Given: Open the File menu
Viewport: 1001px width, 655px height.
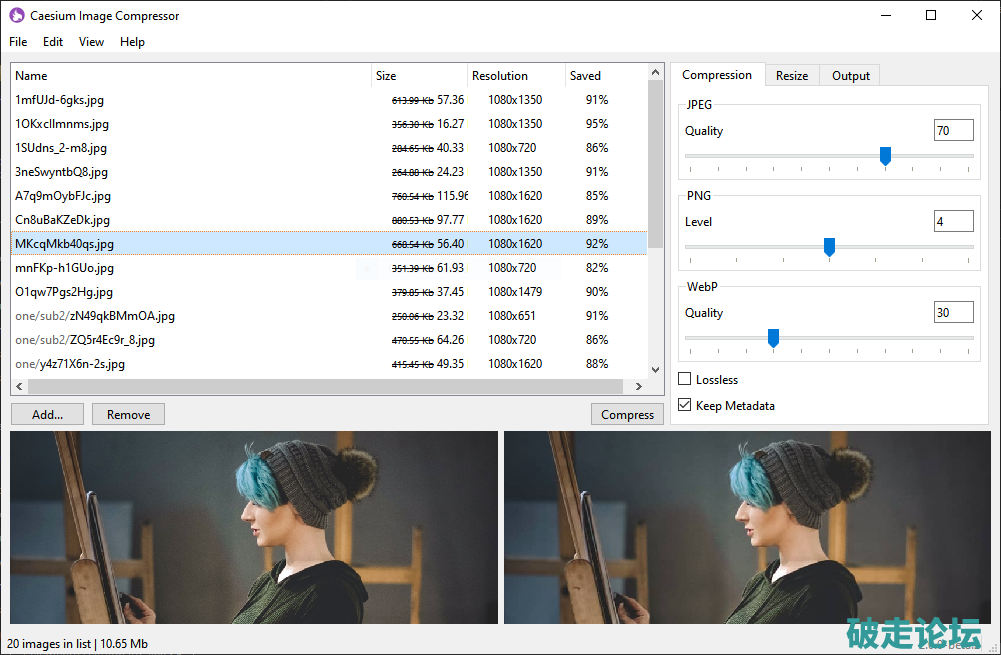Looking at the screenshot, I should coord(18,42).
